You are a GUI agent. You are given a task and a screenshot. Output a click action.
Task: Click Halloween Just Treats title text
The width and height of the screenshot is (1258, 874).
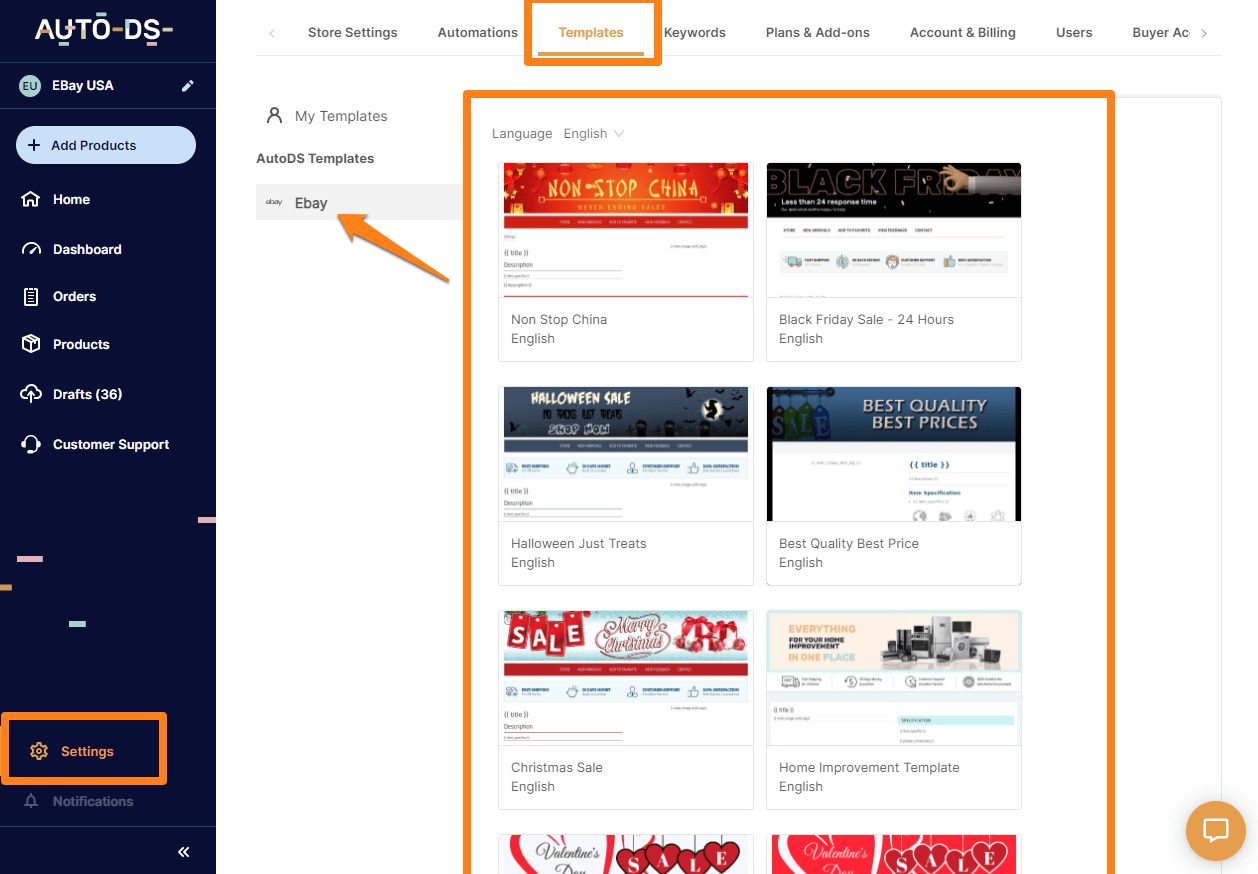tap(579, 544)
